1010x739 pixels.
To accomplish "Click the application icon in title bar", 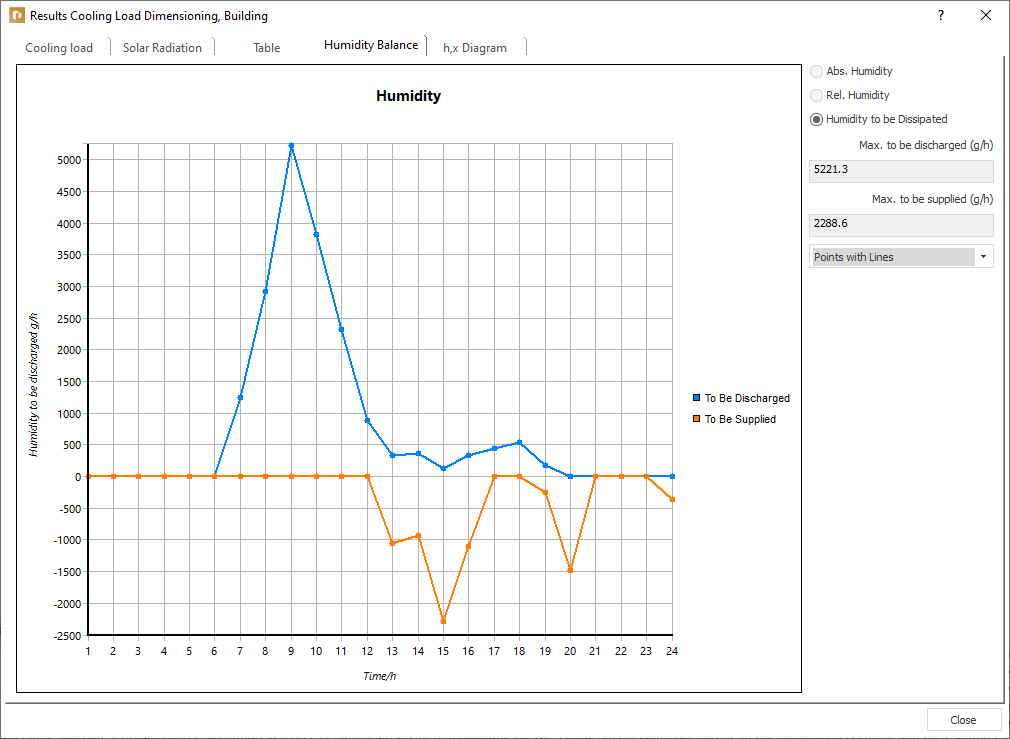I will [16, 15].
